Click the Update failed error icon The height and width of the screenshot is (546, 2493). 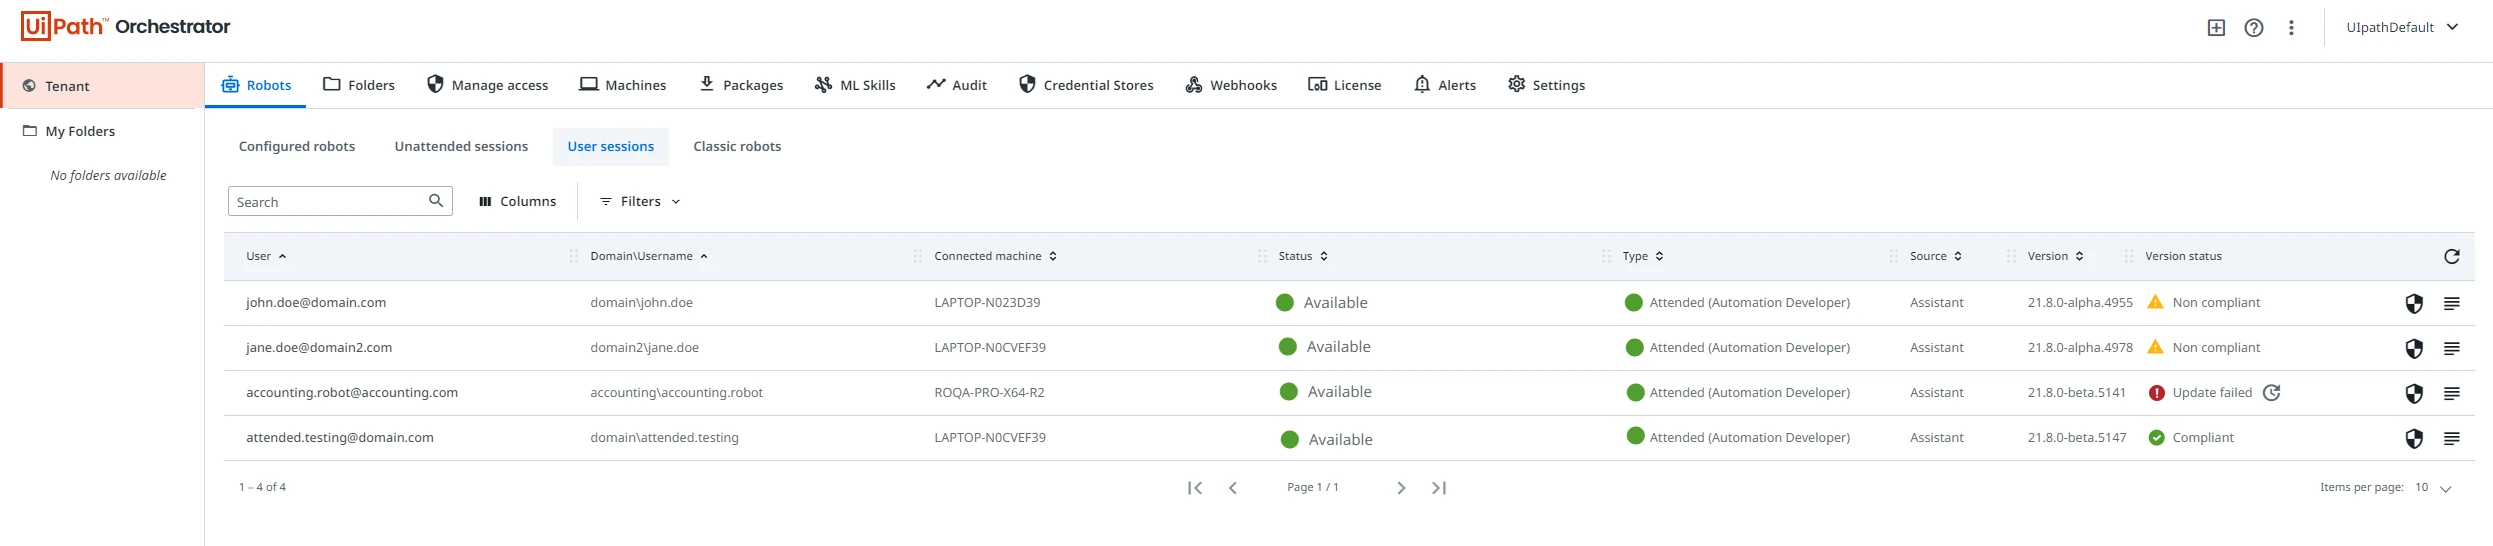coord(2156,393)
